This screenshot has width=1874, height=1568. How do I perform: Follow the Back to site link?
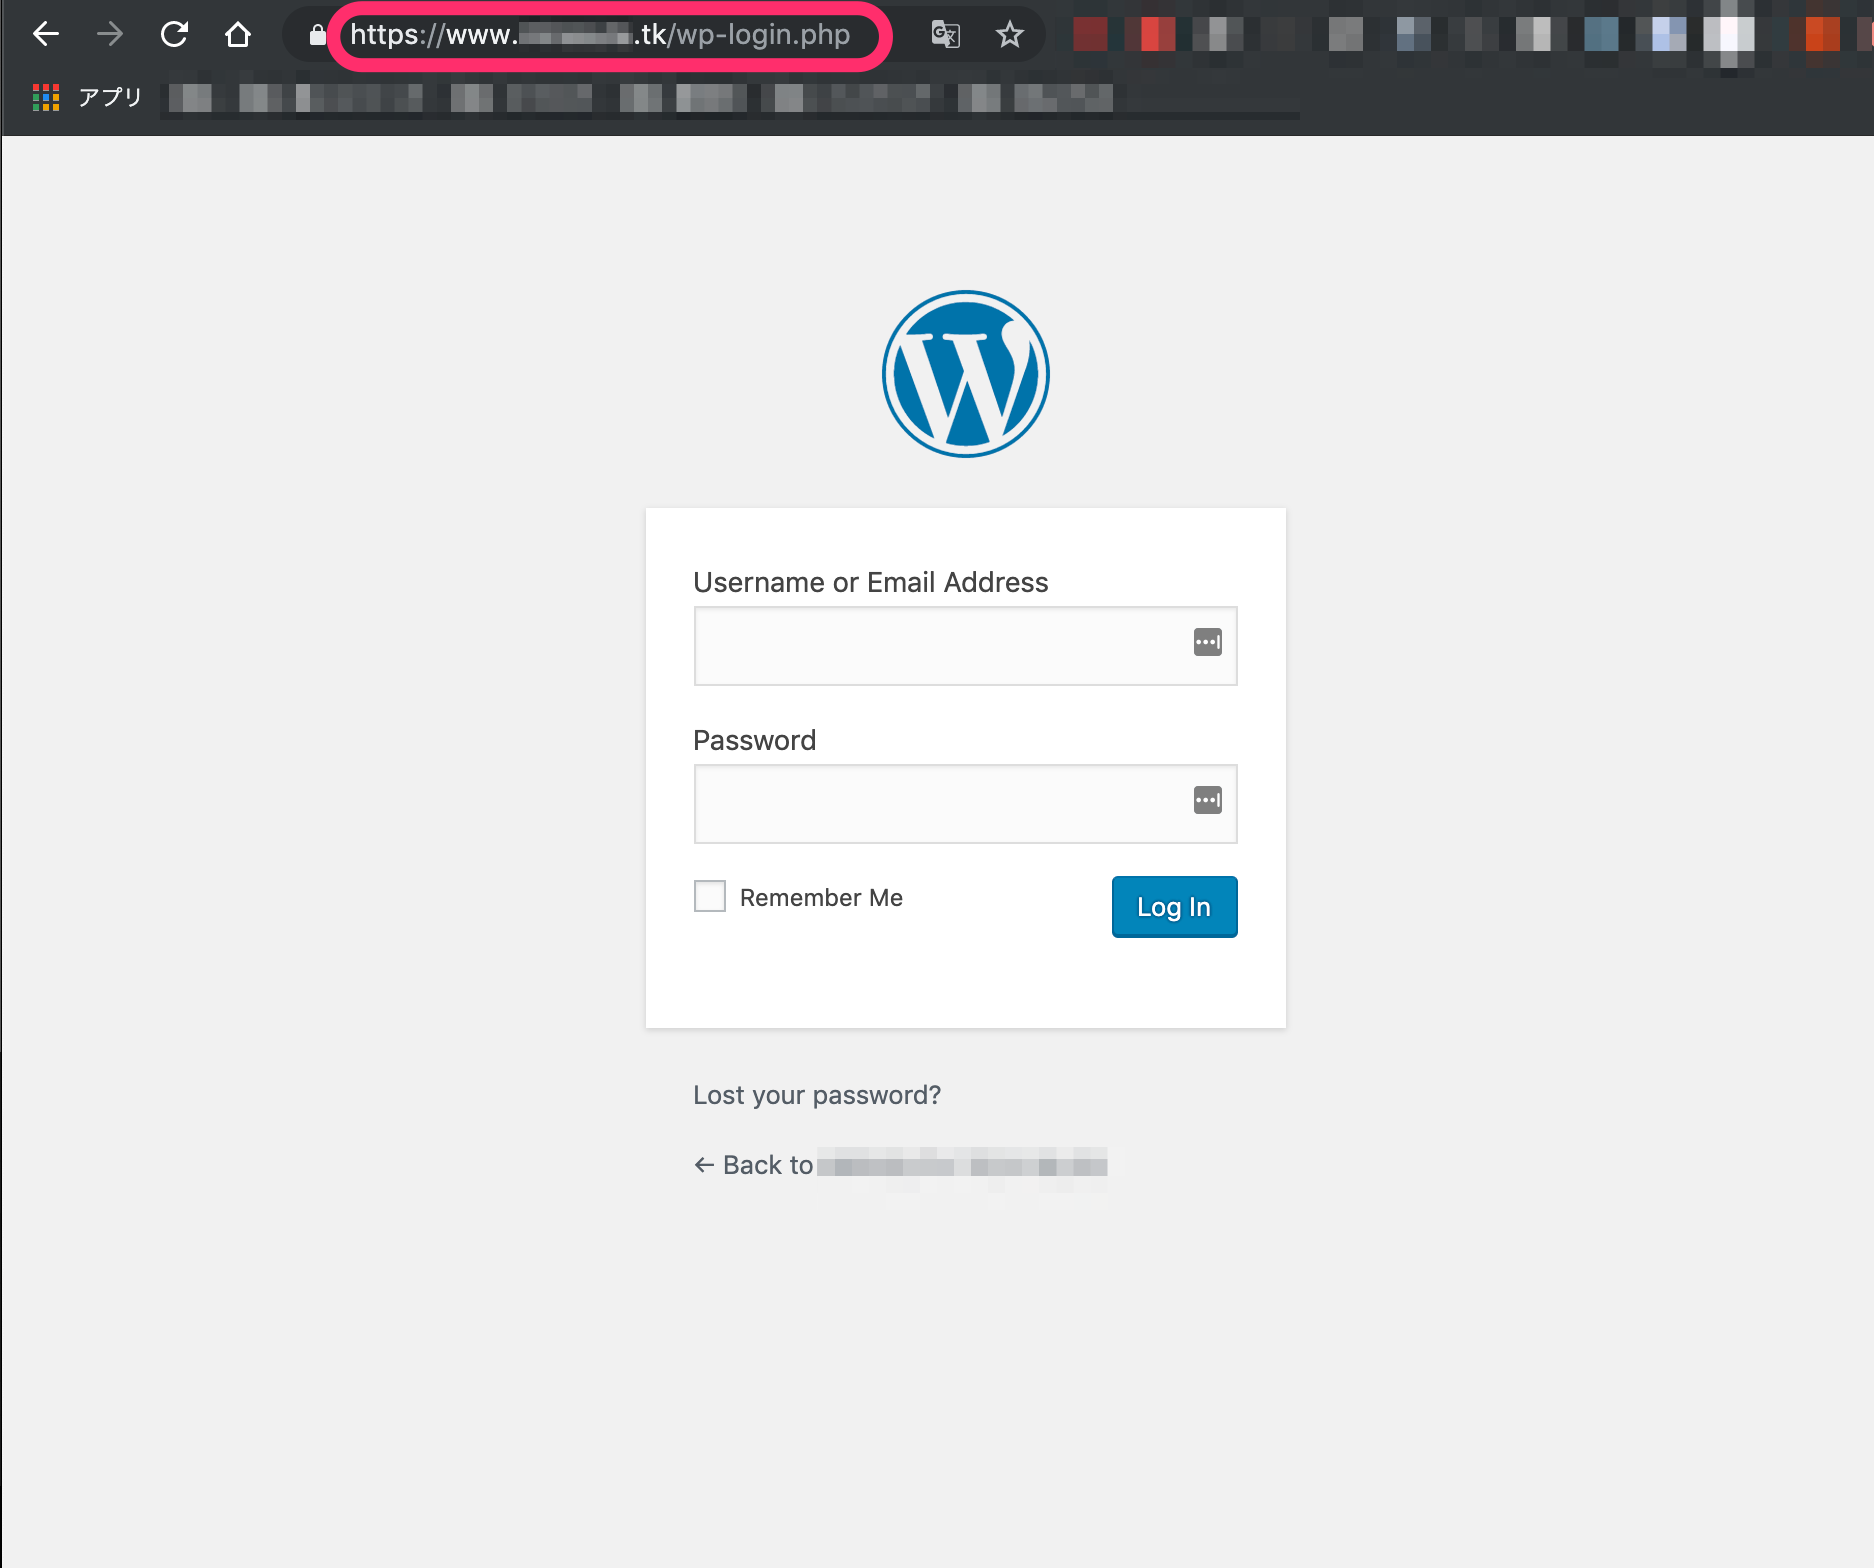tap(901, 1165)
